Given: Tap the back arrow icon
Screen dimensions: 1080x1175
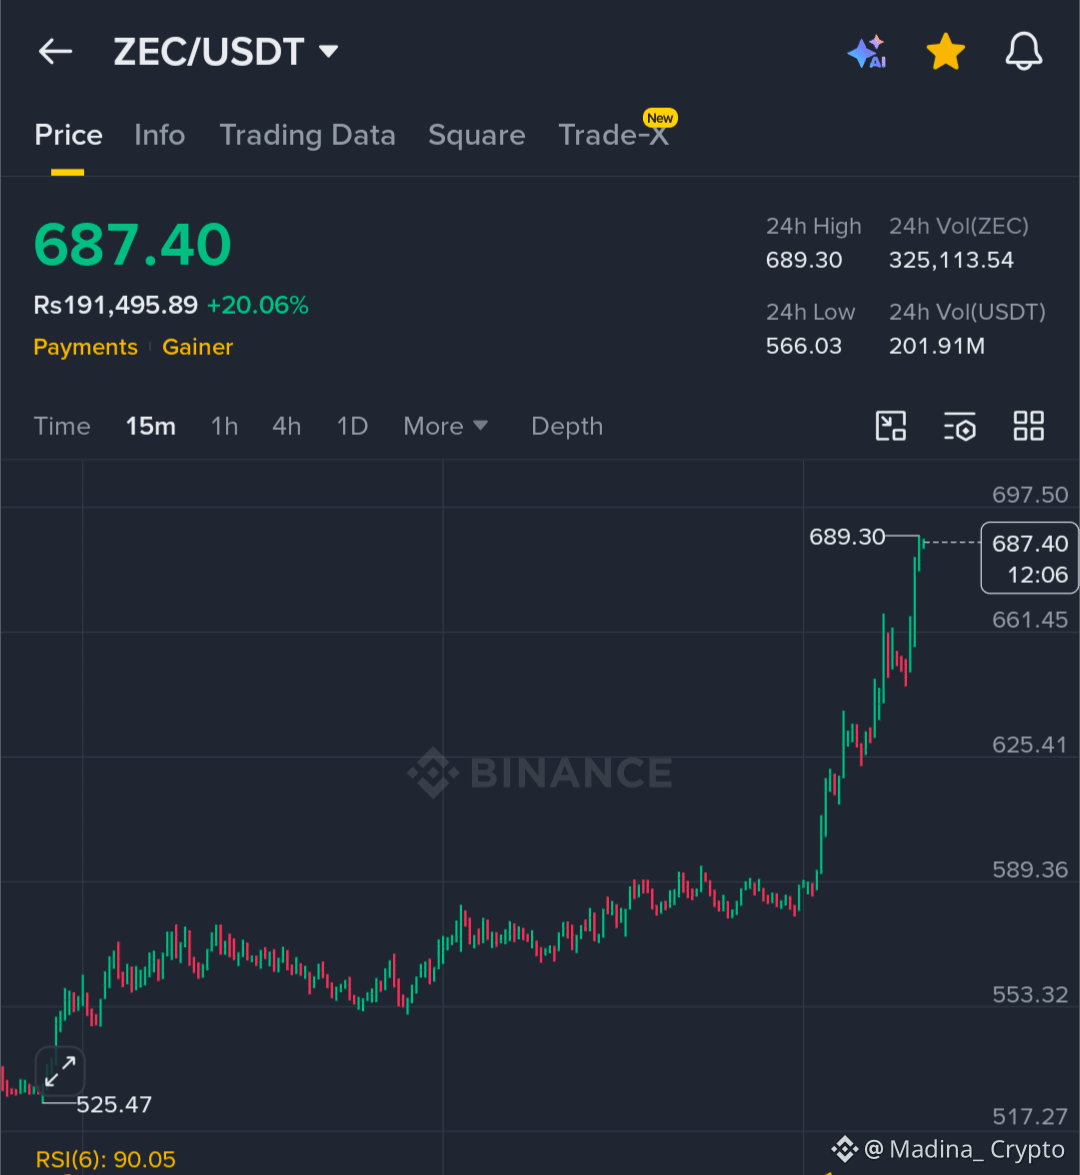Looking at the screenshot, I should [55, 52].
